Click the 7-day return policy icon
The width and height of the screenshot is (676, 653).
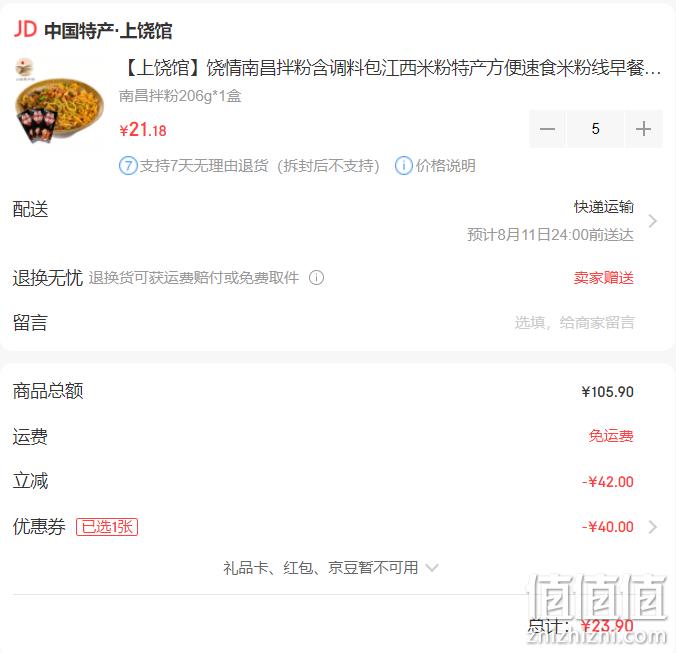pos(128,166)
